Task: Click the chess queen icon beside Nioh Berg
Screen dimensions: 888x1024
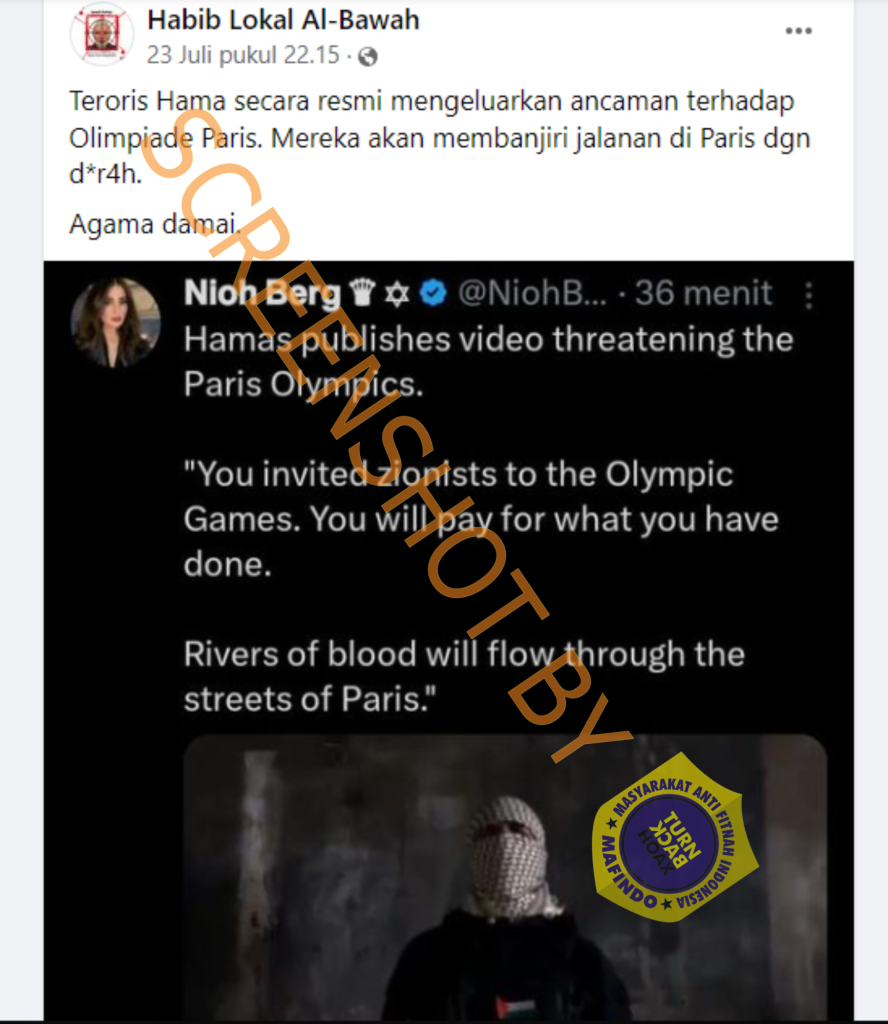Action: tap(363, 293)
